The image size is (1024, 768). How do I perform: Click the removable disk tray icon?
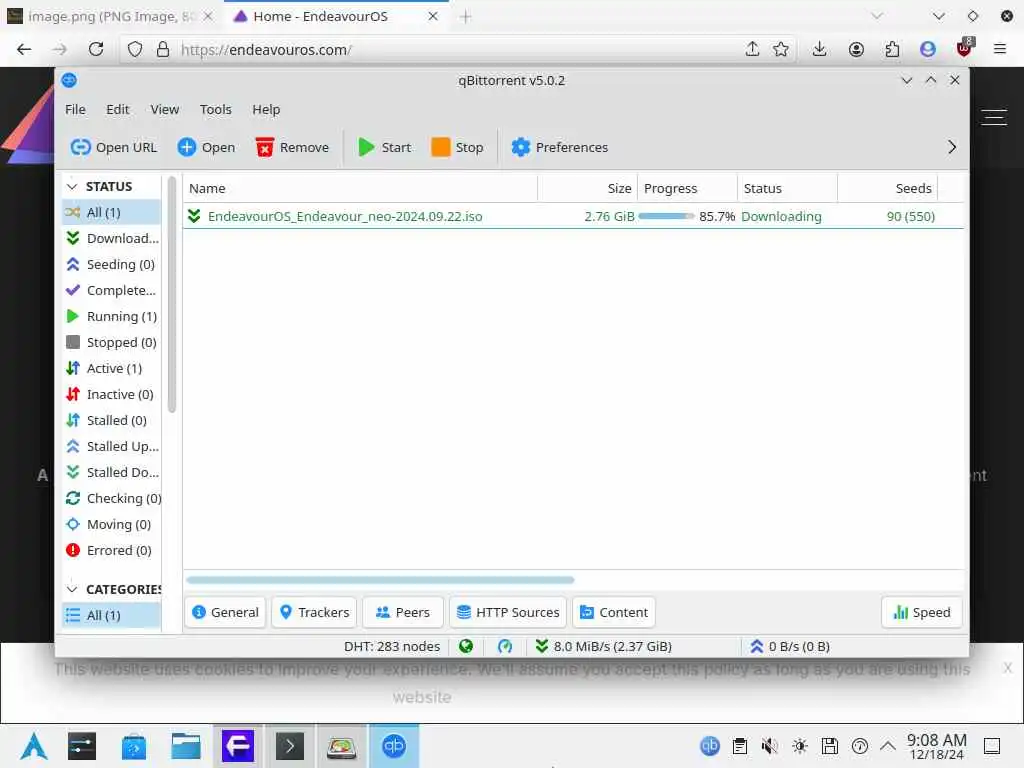(829, 745)
